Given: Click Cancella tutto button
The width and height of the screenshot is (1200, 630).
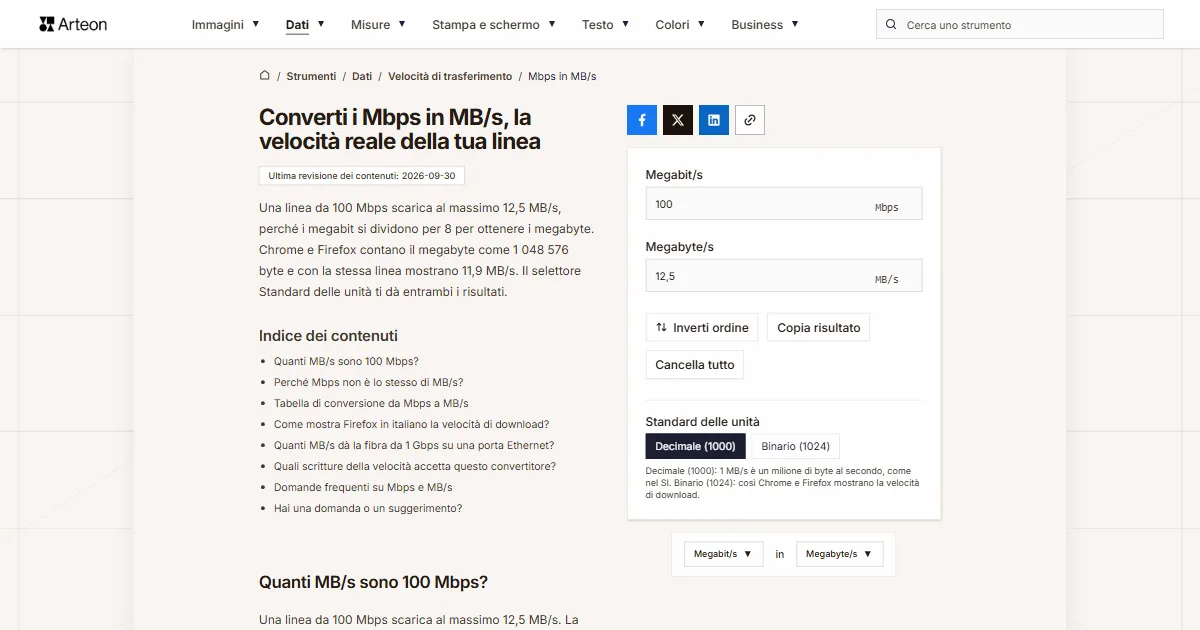Looking at the screenshot, I should click(695, 365).
